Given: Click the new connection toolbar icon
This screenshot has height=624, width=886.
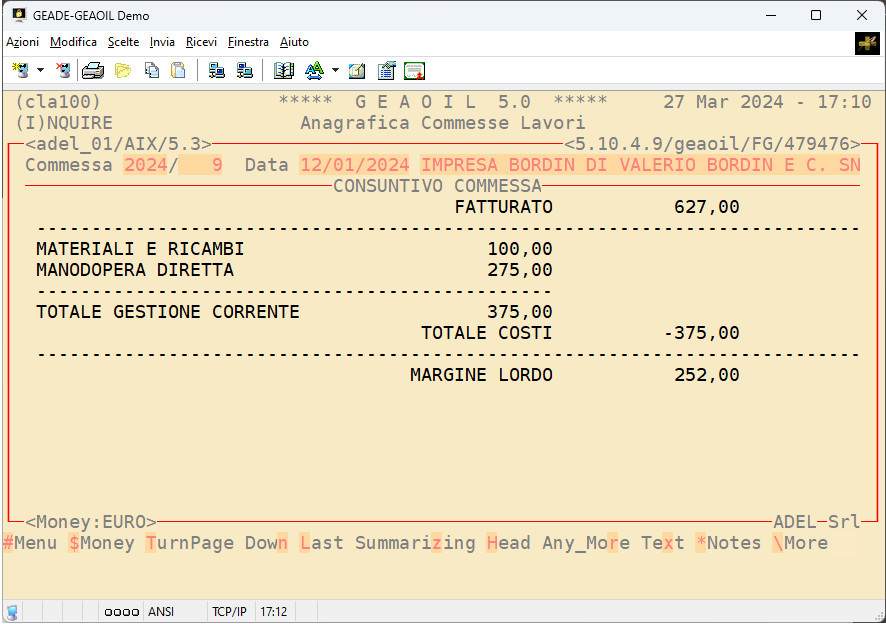Looking at the screenshot, I should coord(20,70).
